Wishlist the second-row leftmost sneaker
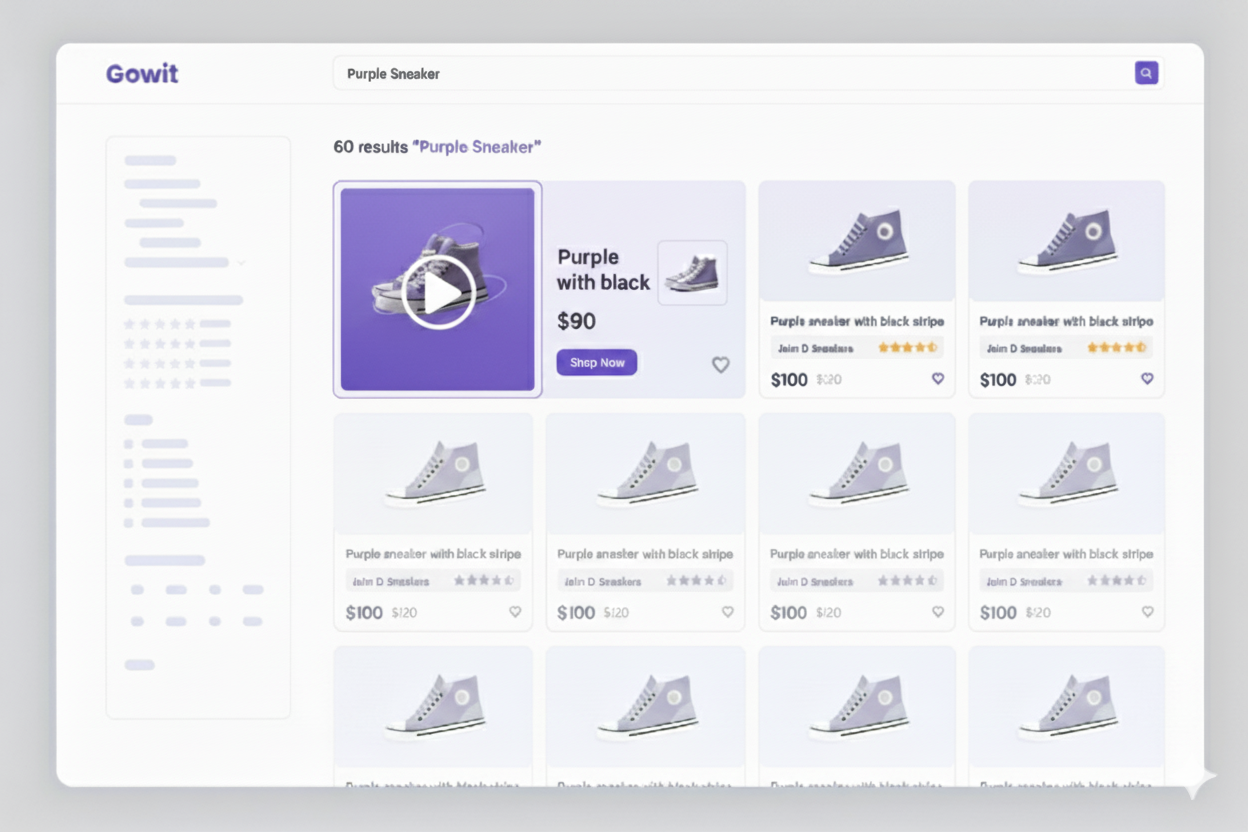 point(515,612)
